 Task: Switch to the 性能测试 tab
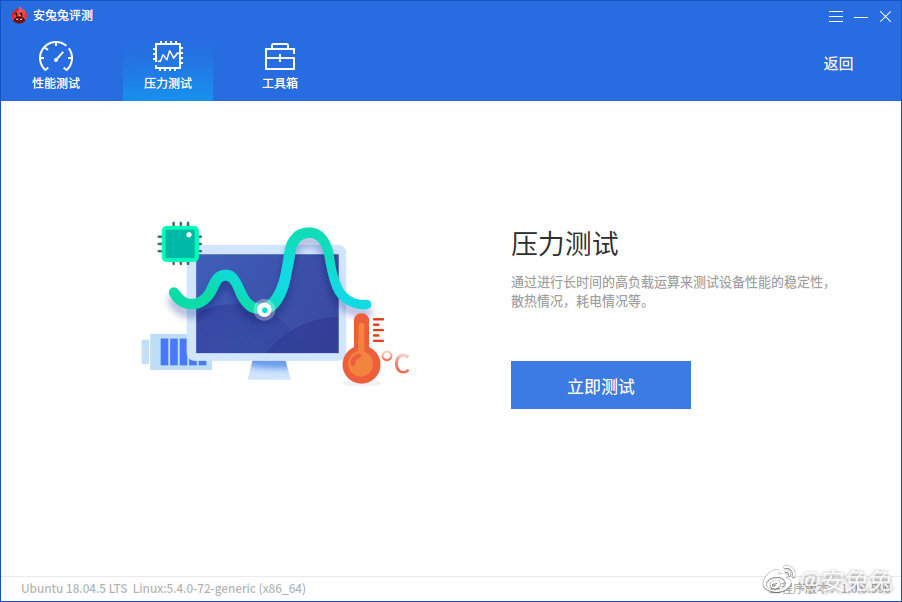[55, 65]
